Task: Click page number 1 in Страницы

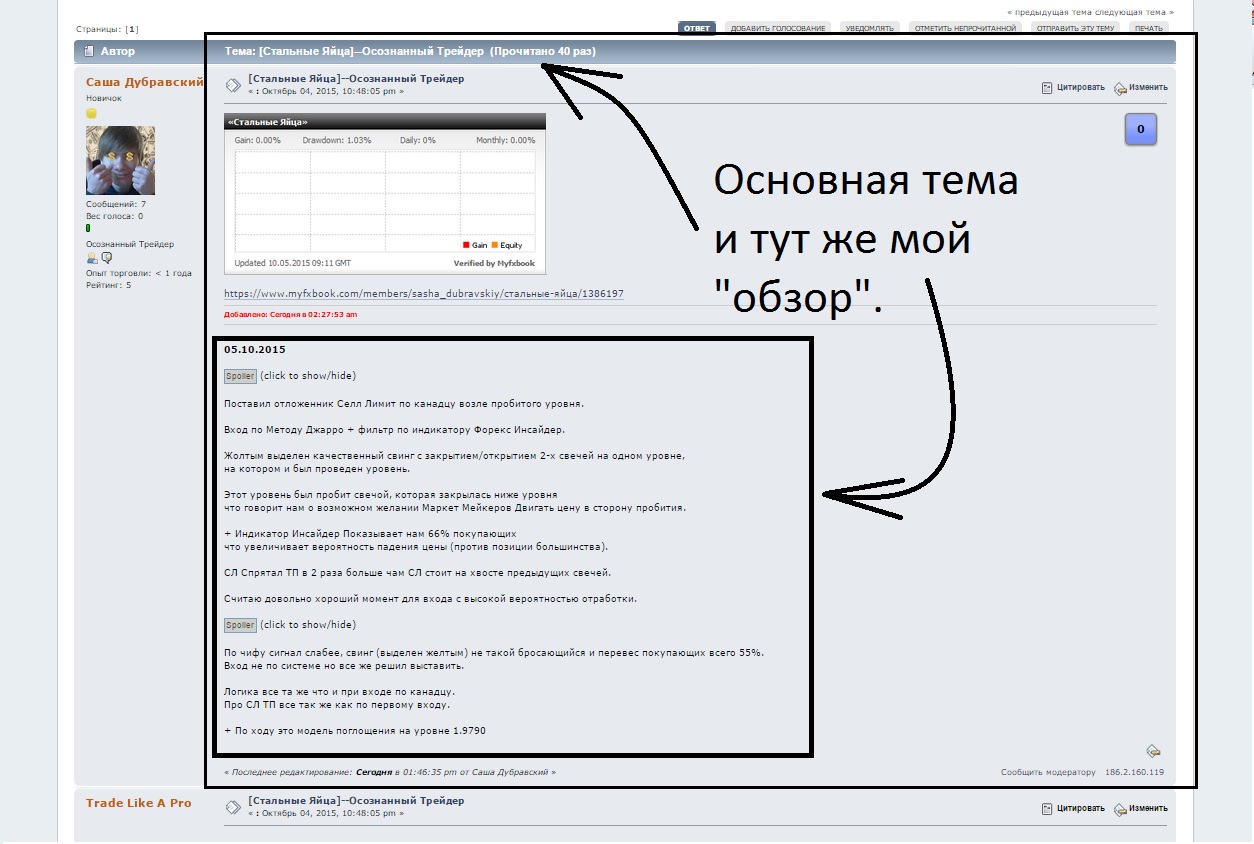Action: [132, 29]
